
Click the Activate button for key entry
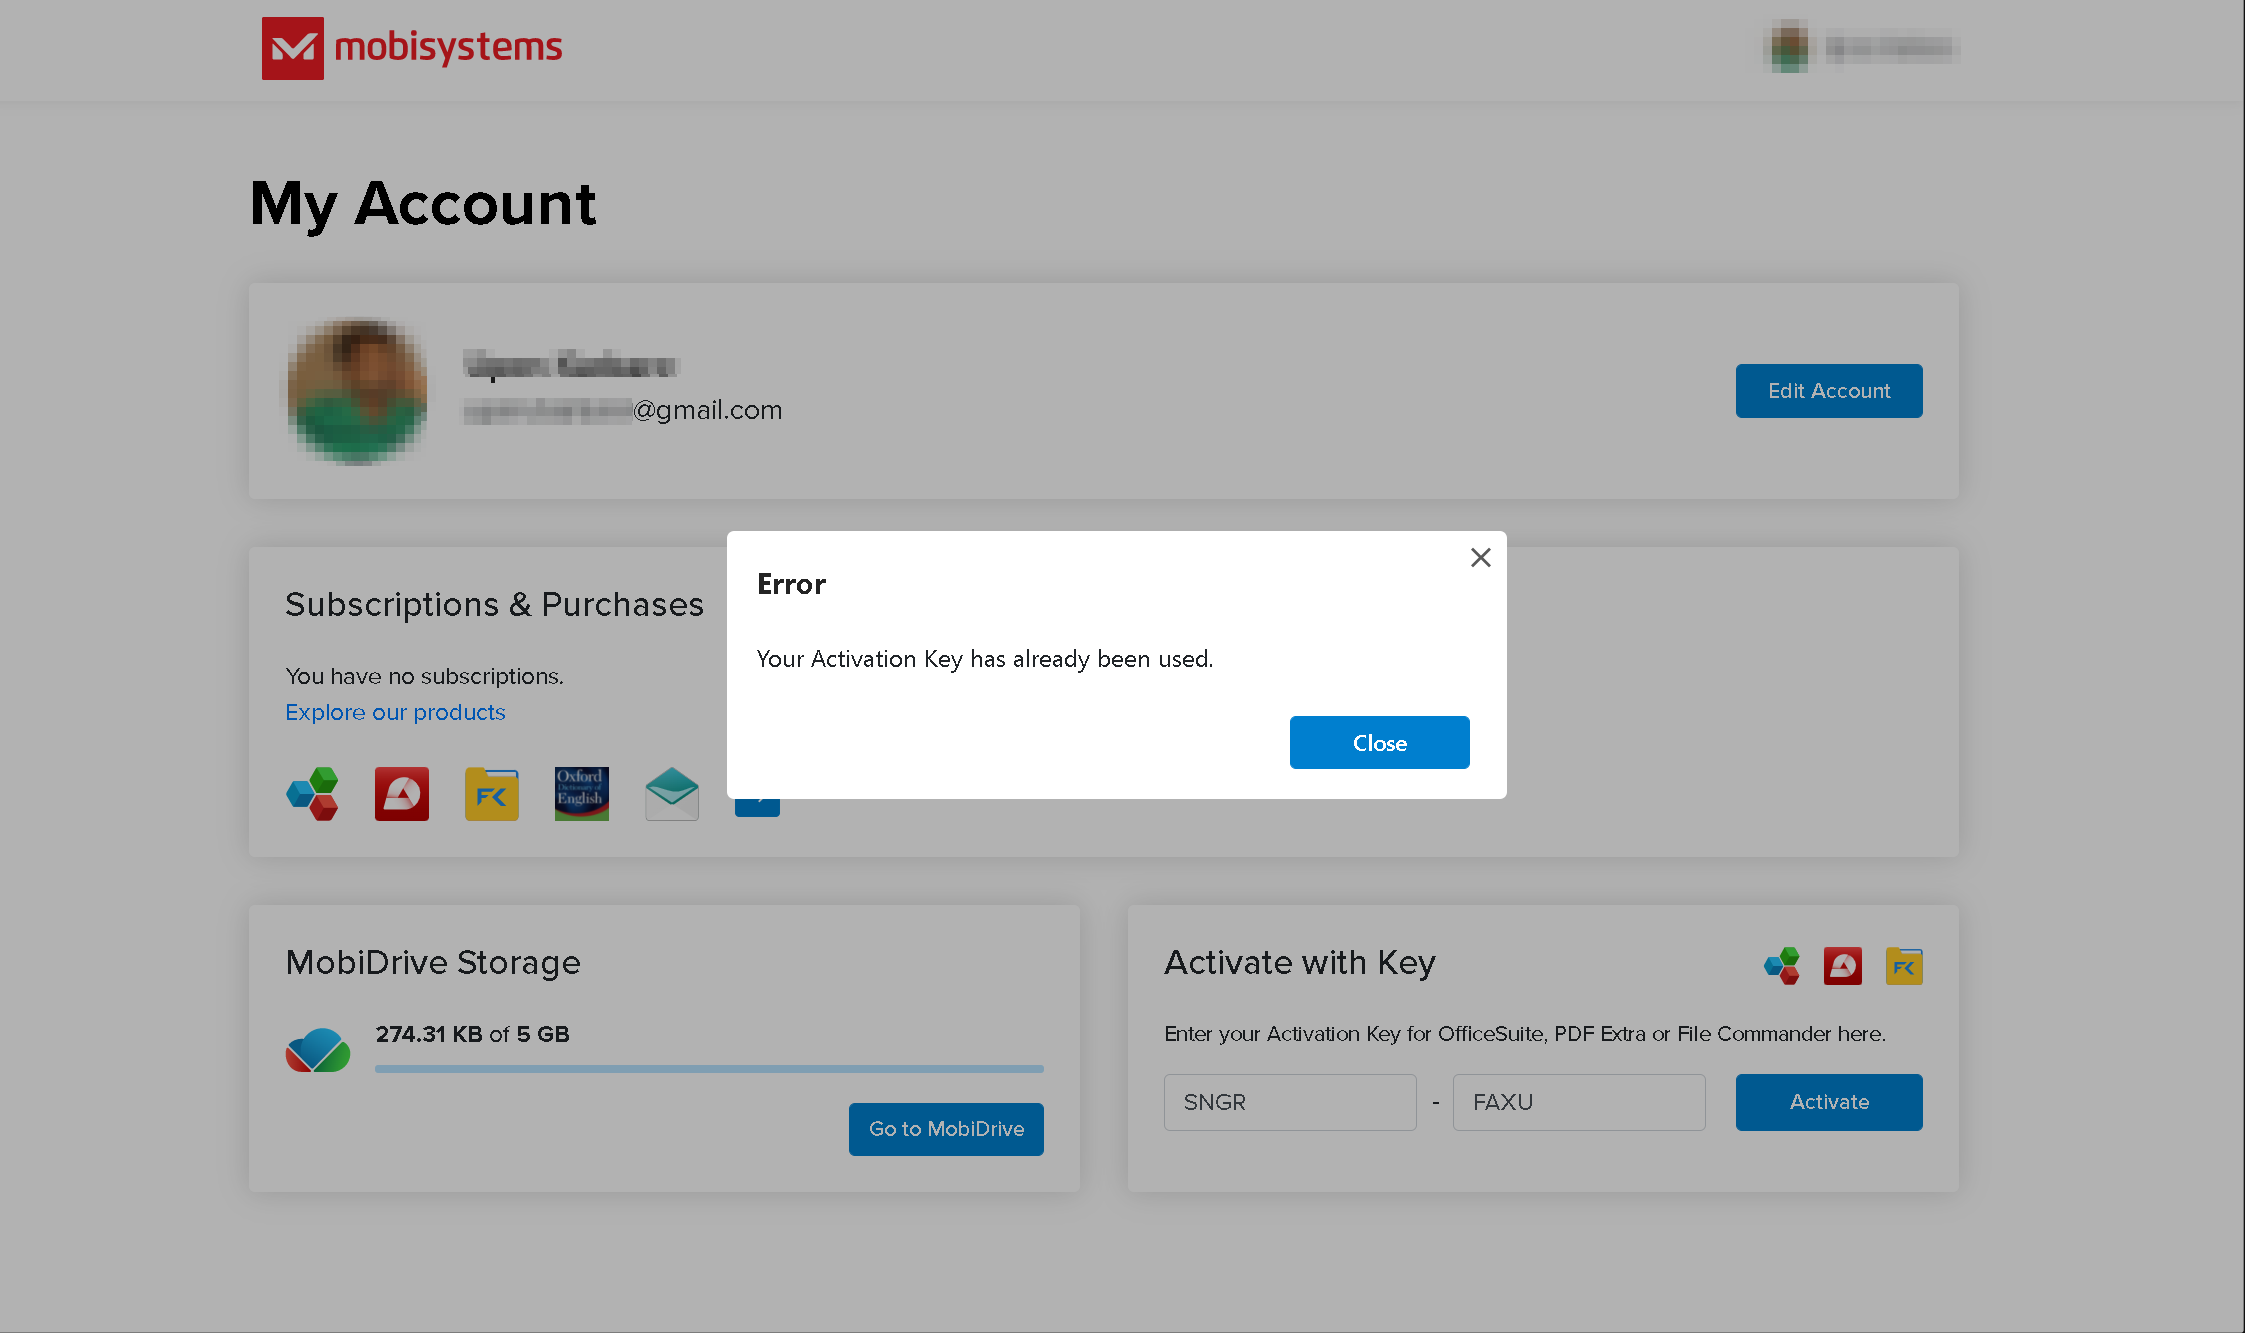click(x=1829, y=1101)
